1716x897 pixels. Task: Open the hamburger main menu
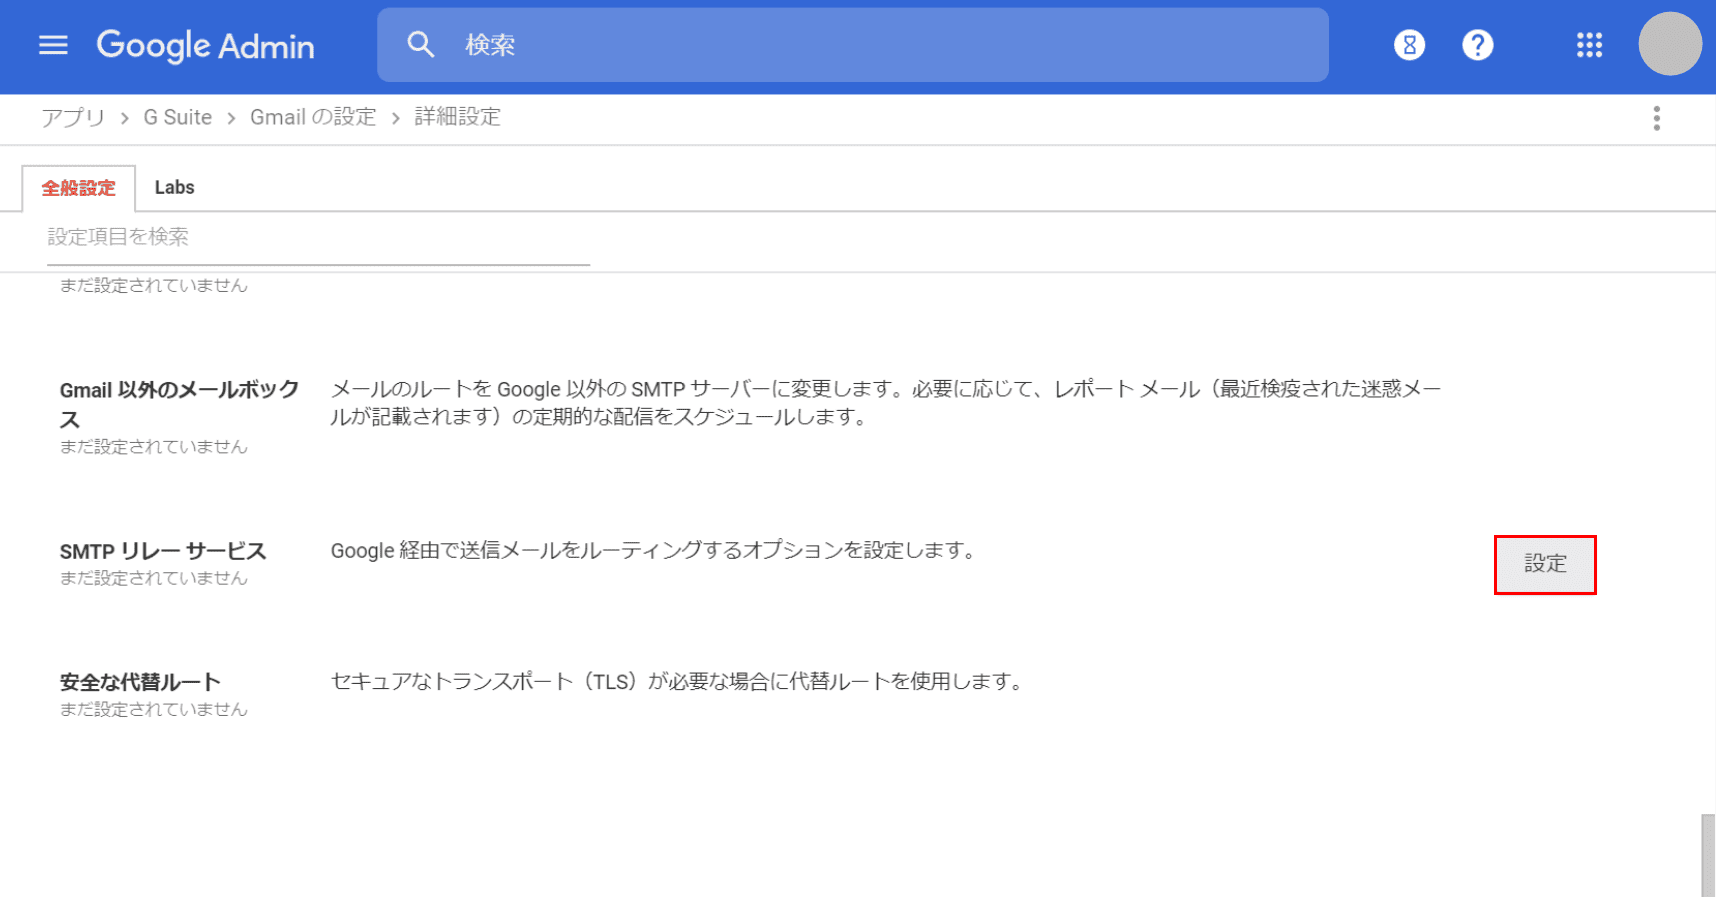point(53,45)
